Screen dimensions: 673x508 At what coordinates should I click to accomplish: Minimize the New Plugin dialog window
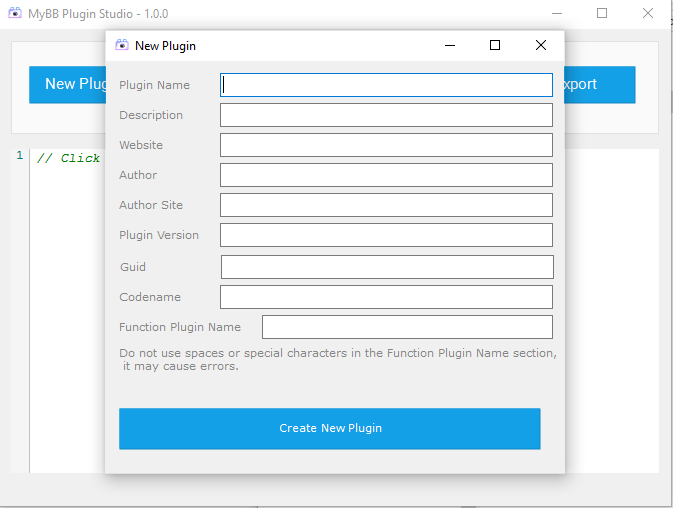[x=450, y=45]
